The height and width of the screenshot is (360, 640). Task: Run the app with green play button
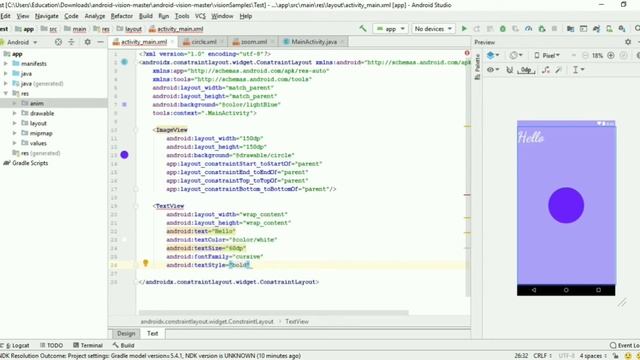click(x=464, y=29)
